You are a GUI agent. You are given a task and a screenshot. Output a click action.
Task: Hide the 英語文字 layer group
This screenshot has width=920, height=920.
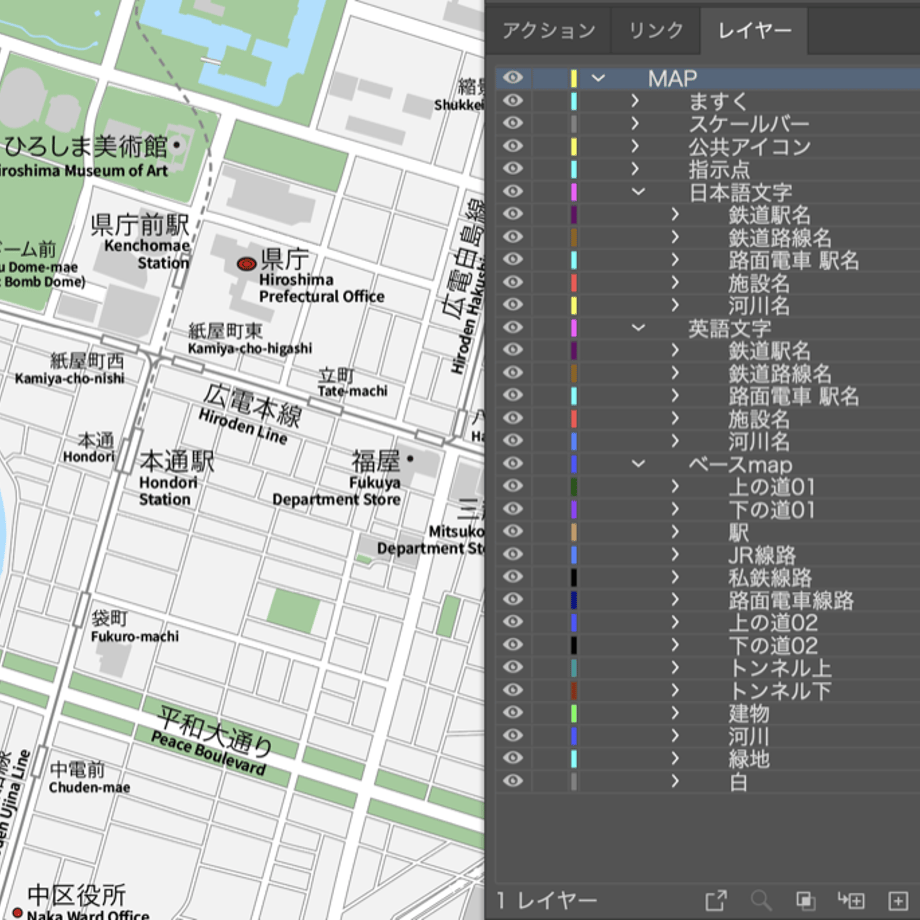coord(513,327)
